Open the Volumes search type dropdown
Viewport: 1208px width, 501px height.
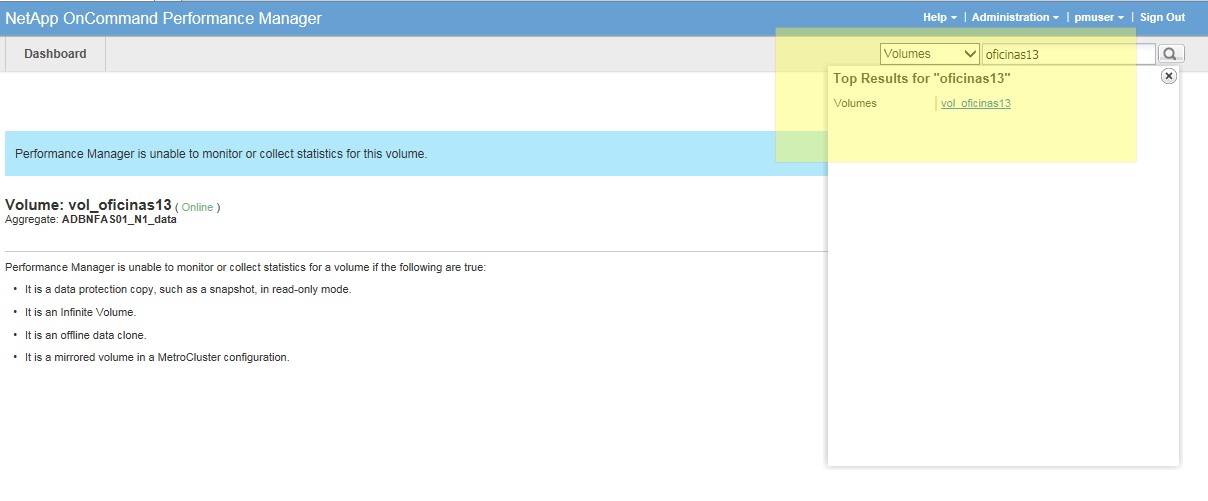[x=930, y=54]
